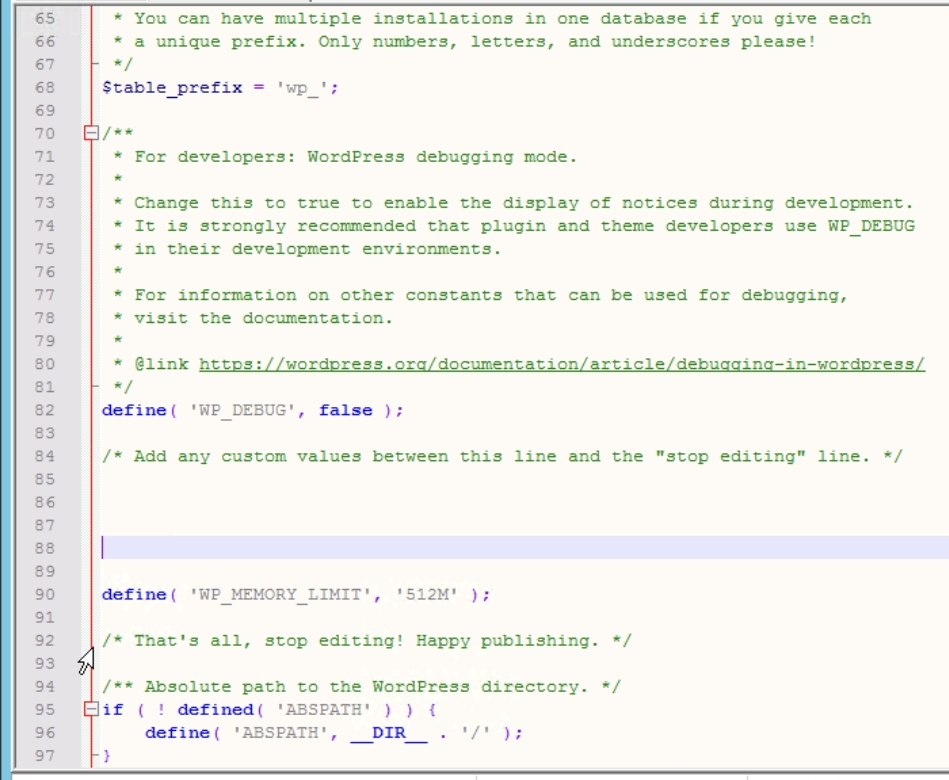Click WP_DEBUG text in line 74 comment

point(872,226)
